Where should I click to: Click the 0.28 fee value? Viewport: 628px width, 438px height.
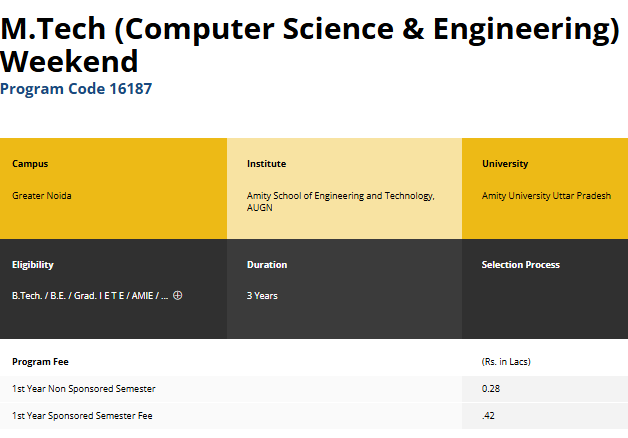490,388
